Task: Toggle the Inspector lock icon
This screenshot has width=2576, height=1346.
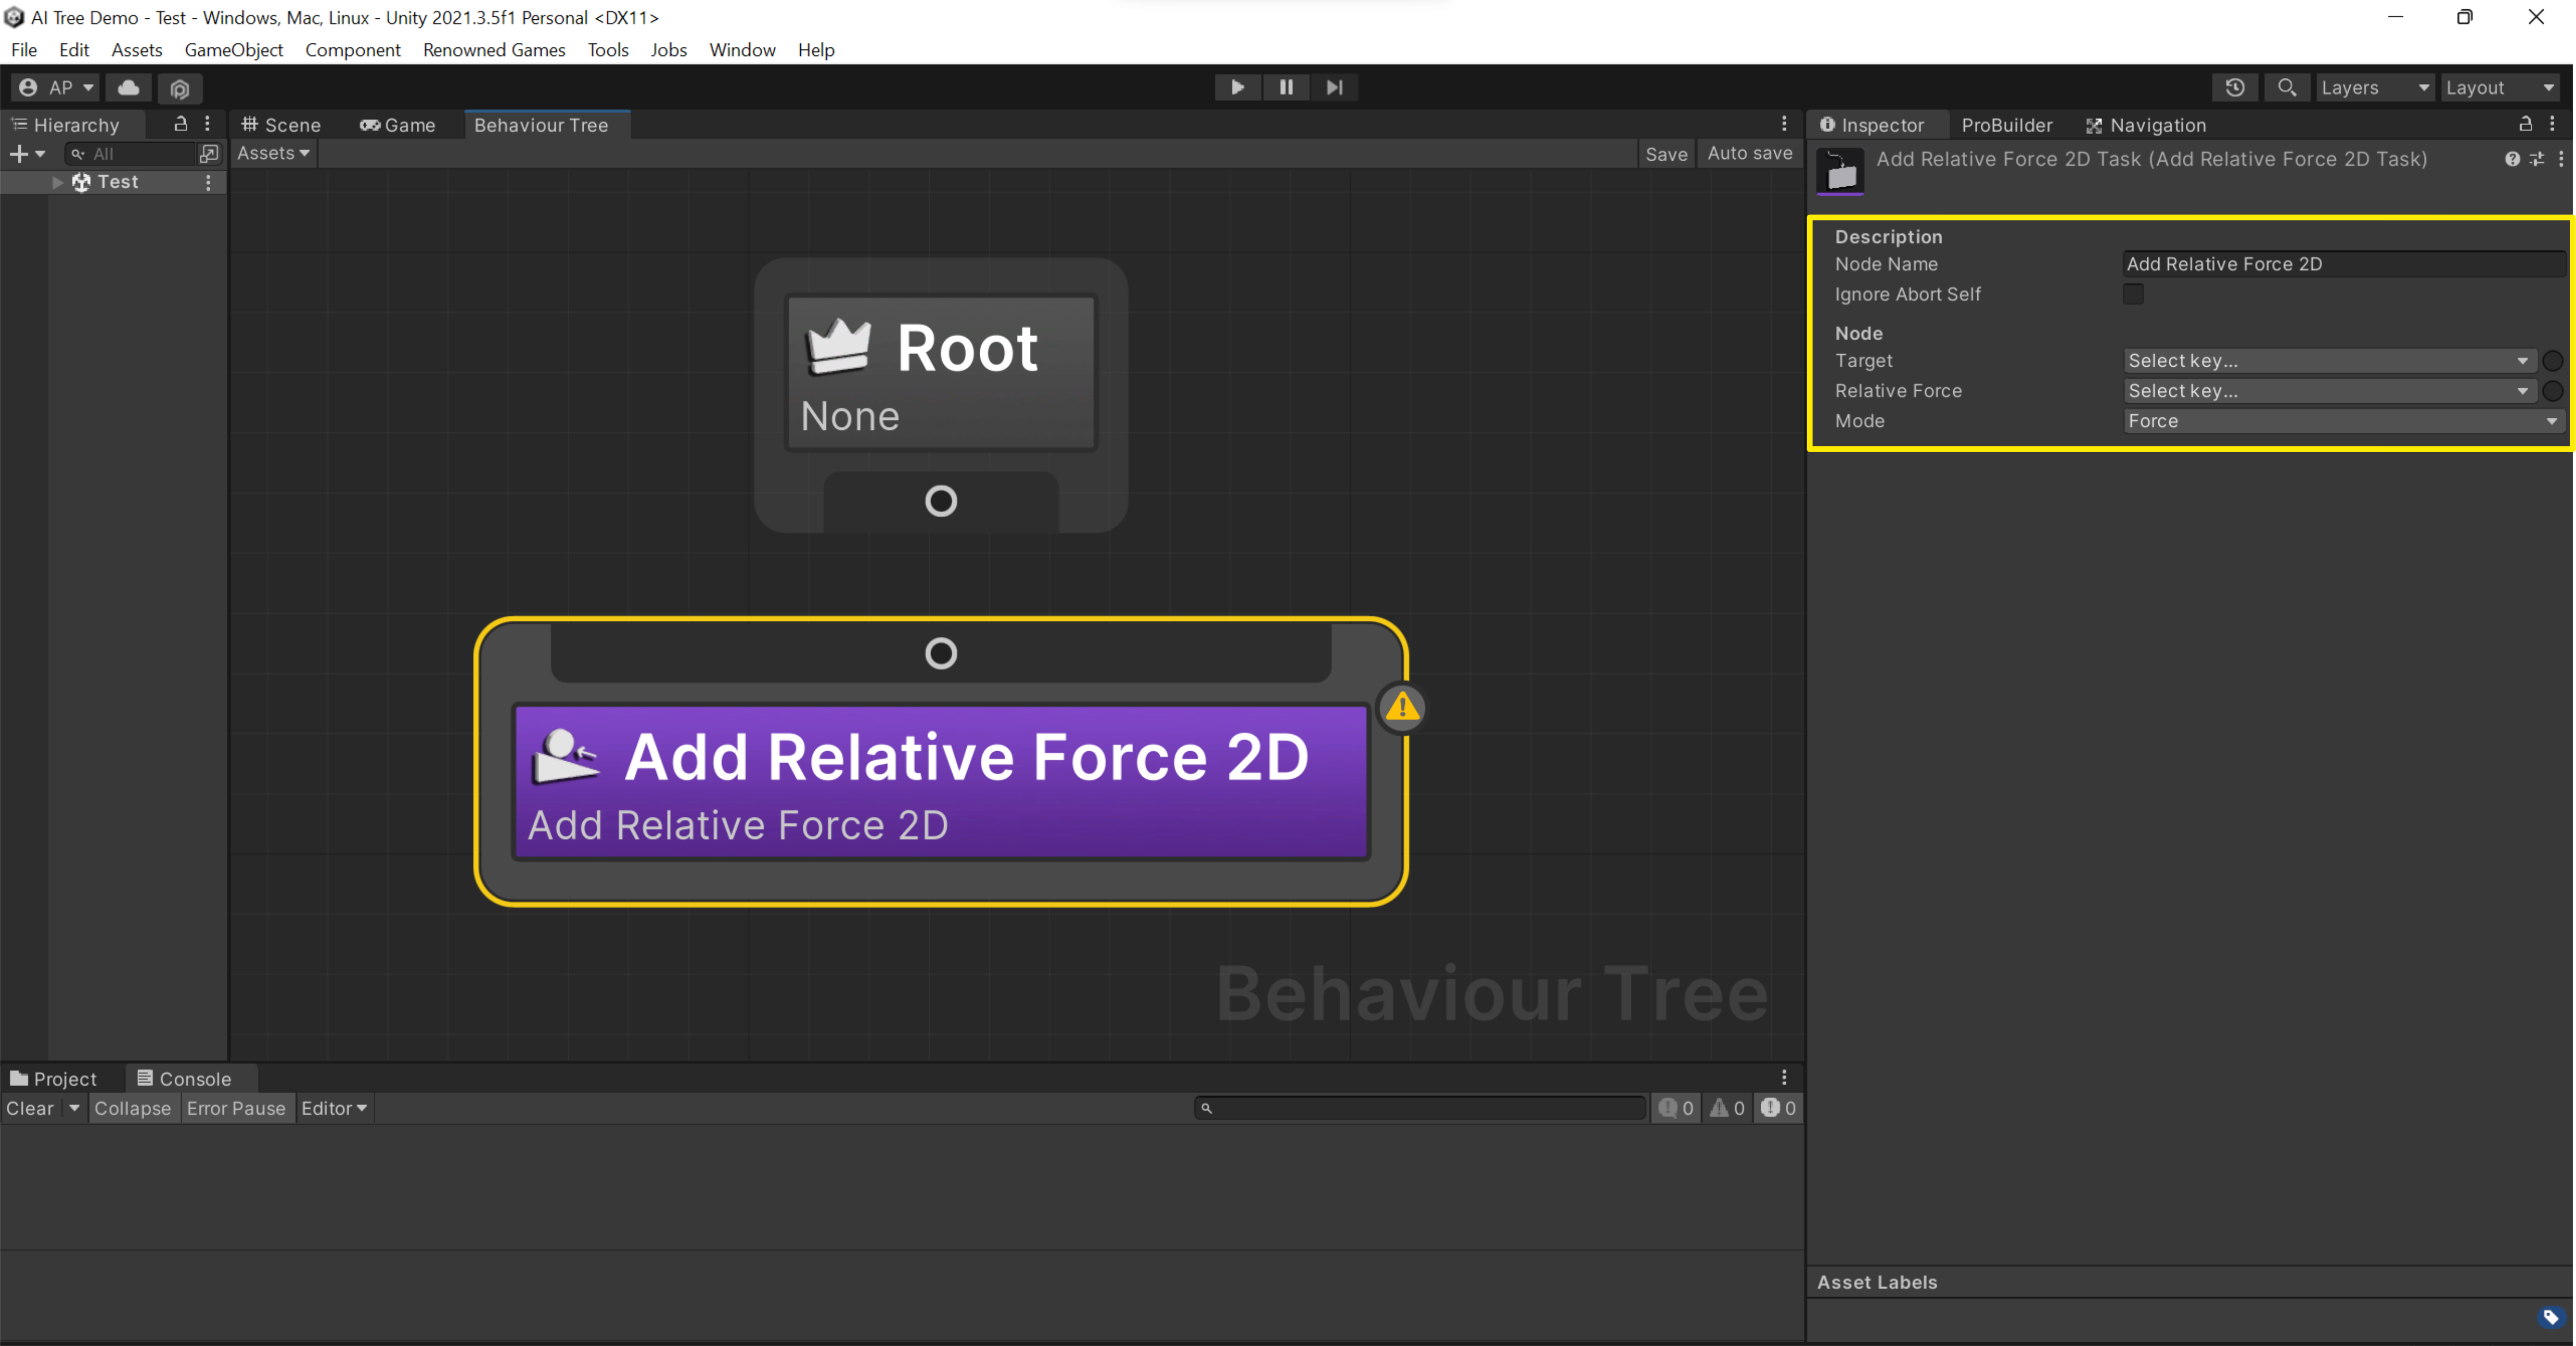Action: coord(2525,124)
